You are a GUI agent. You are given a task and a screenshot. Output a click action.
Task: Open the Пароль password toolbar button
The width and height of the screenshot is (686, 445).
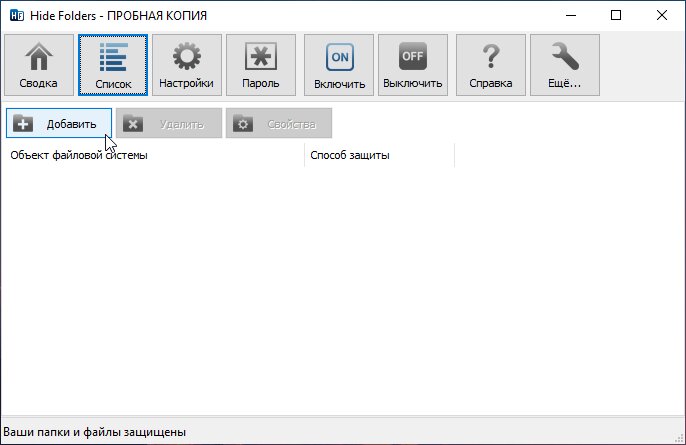pos(261,65)
